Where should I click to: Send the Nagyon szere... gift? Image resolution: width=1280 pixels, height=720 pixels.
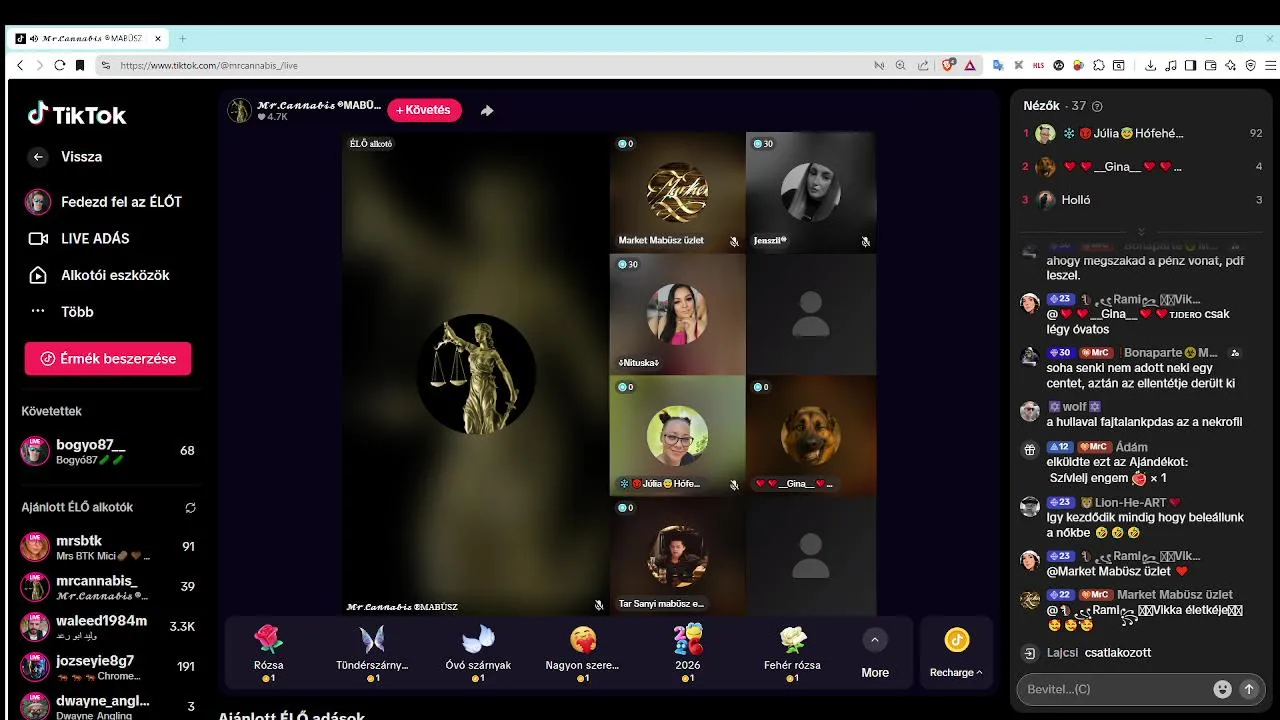(x=582, y=653)
